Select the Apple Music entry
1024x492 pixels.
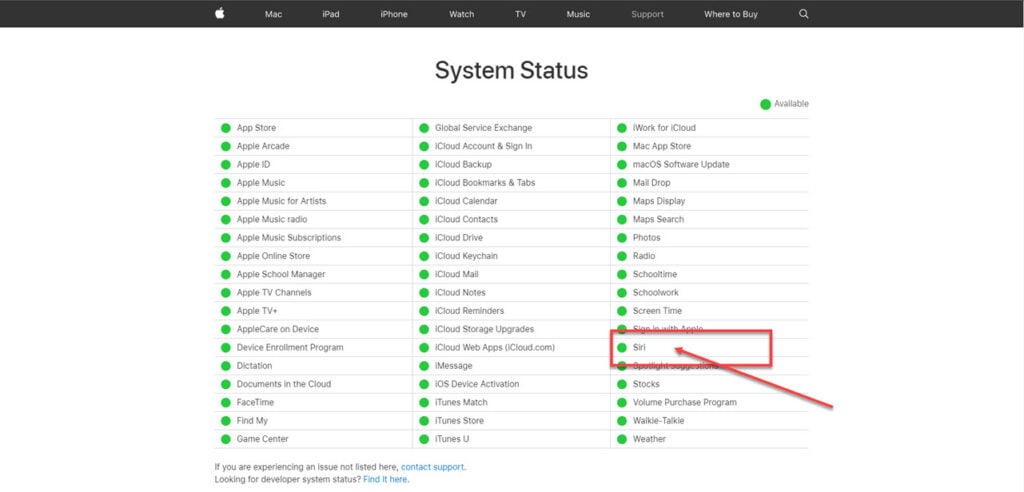[x=261, y=183]
